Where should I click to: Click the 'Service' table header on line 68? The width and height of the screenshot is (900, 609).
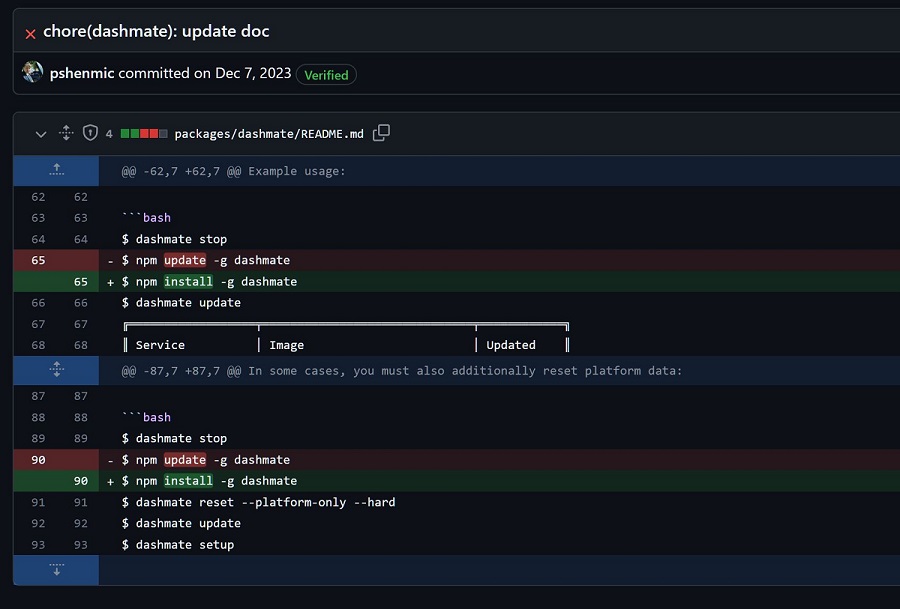(160, 345)
